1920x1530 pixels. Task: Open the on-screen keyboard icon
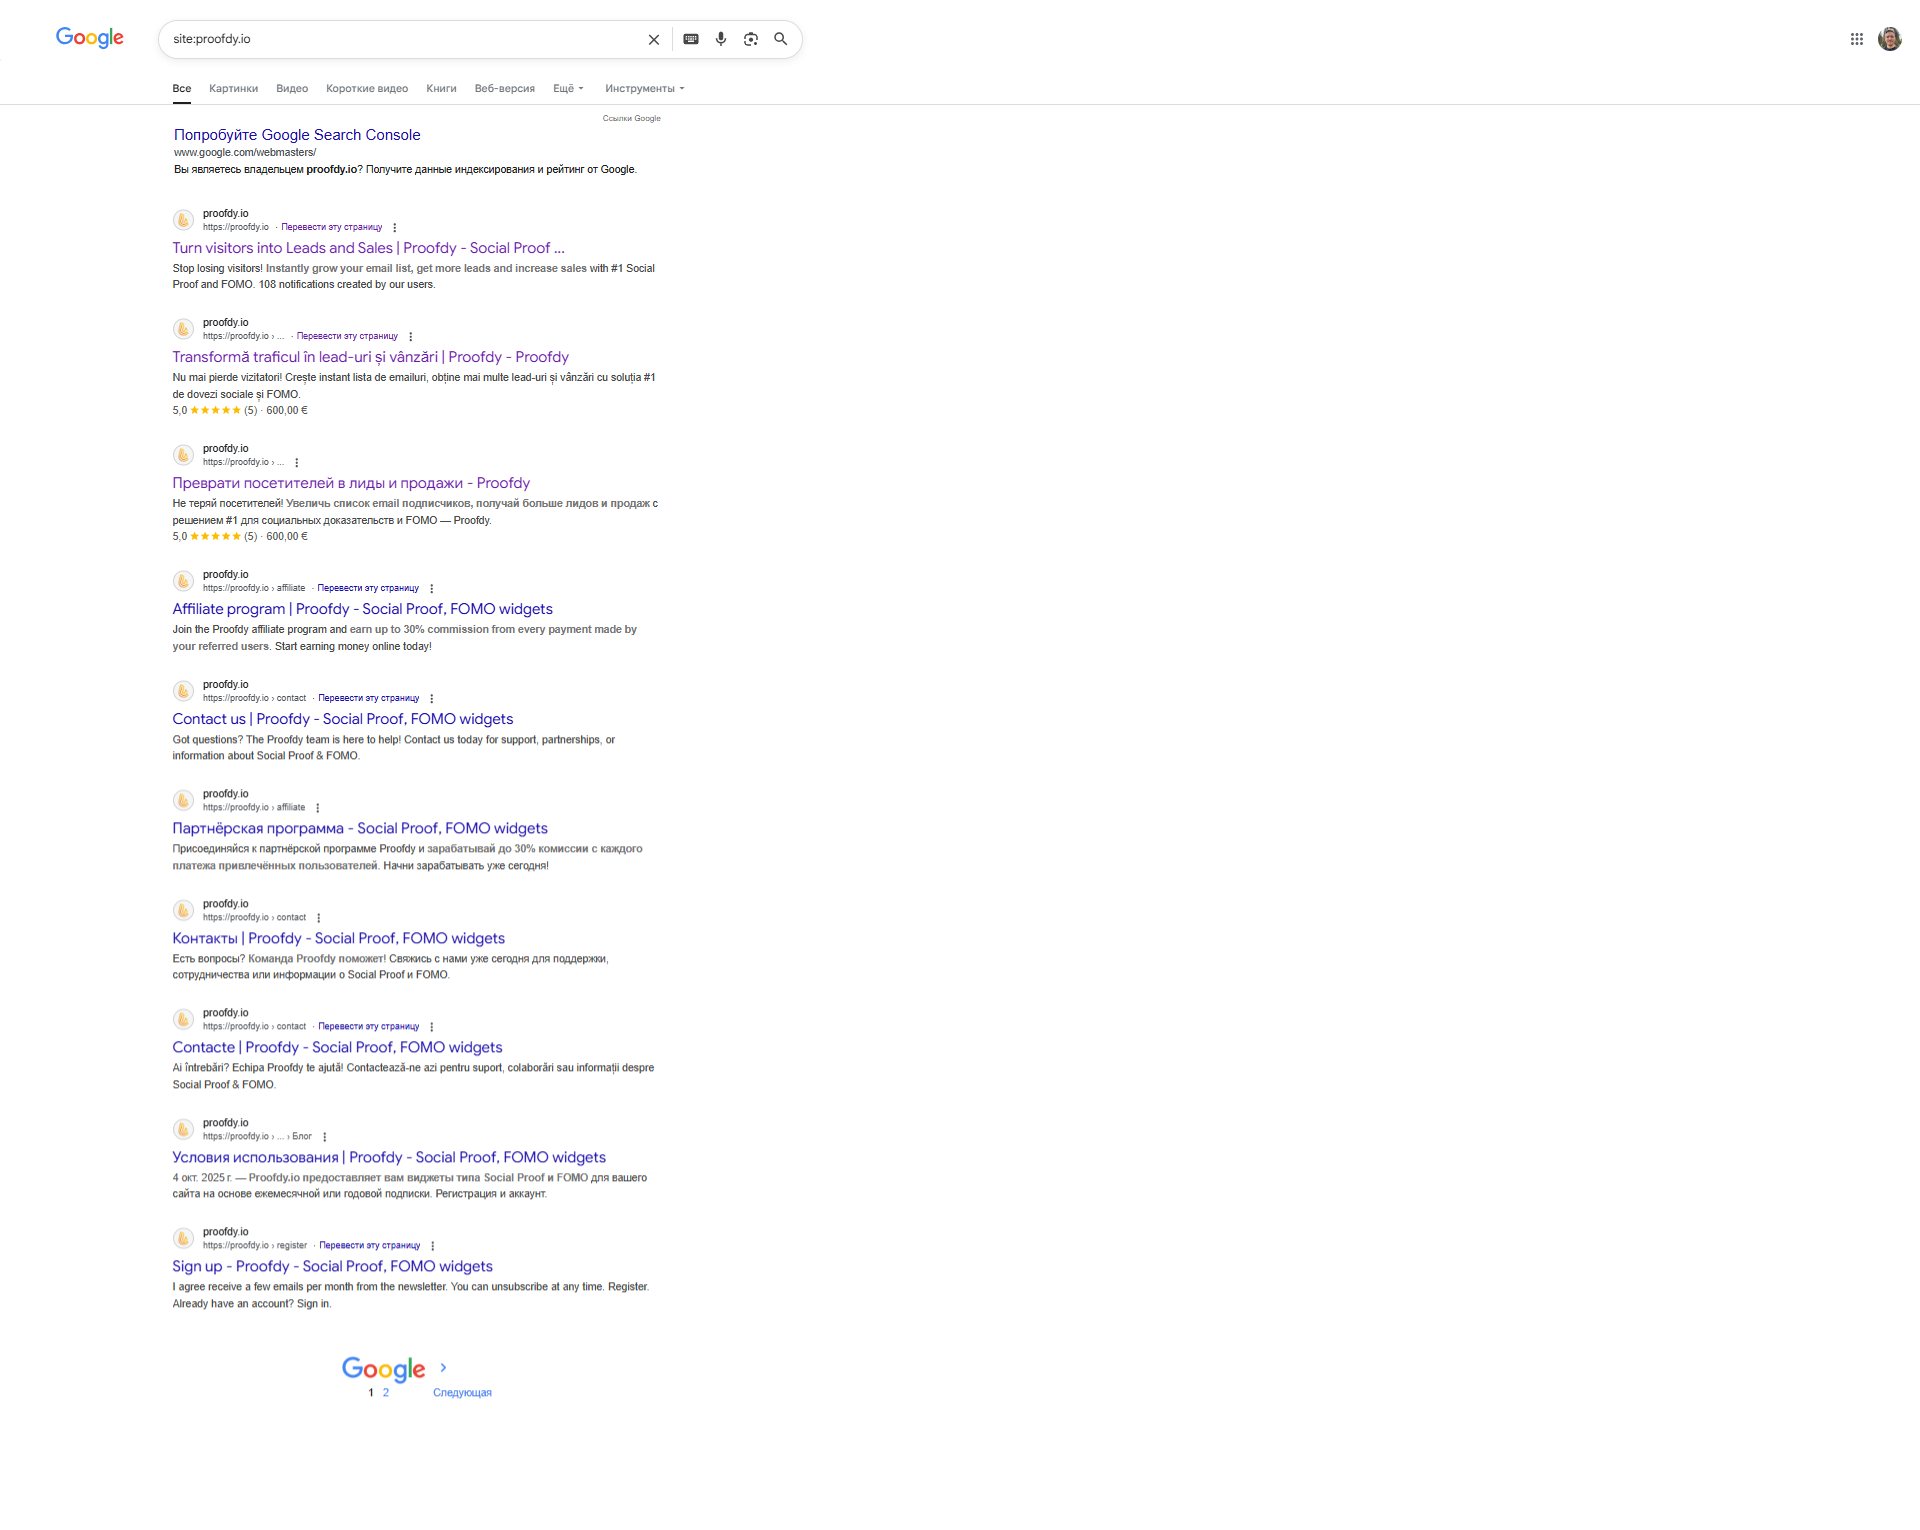click(691, 39)
